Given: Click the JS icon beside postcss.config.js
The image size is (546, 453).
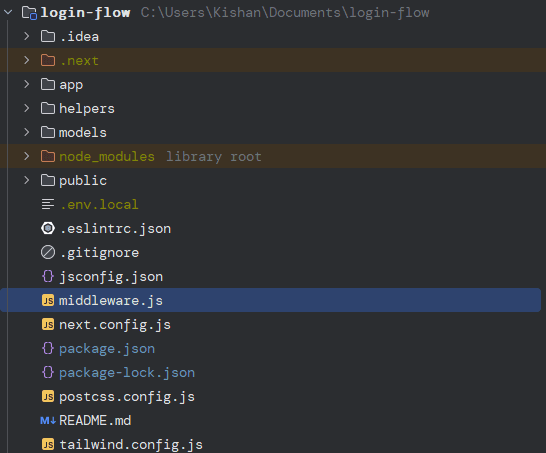Looking at the screenshot, I should 48,397.
